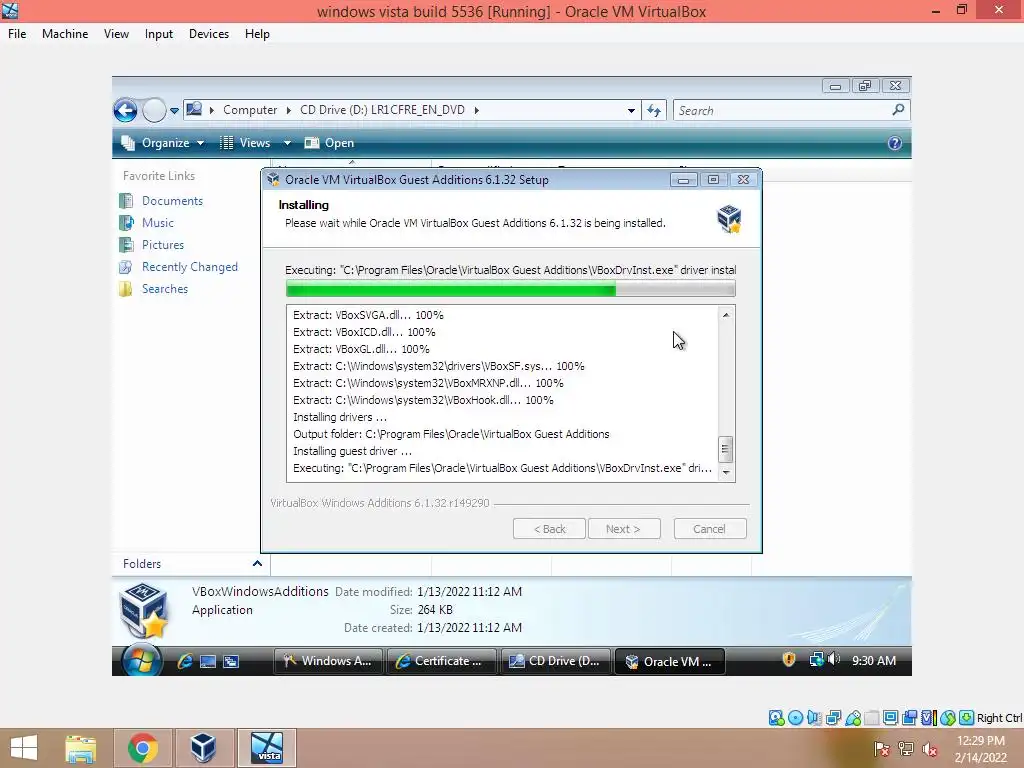Viewport: 1024px width, 768px height.
Task: Click the VirtualBox audio indicator icon
Action: 814,718
